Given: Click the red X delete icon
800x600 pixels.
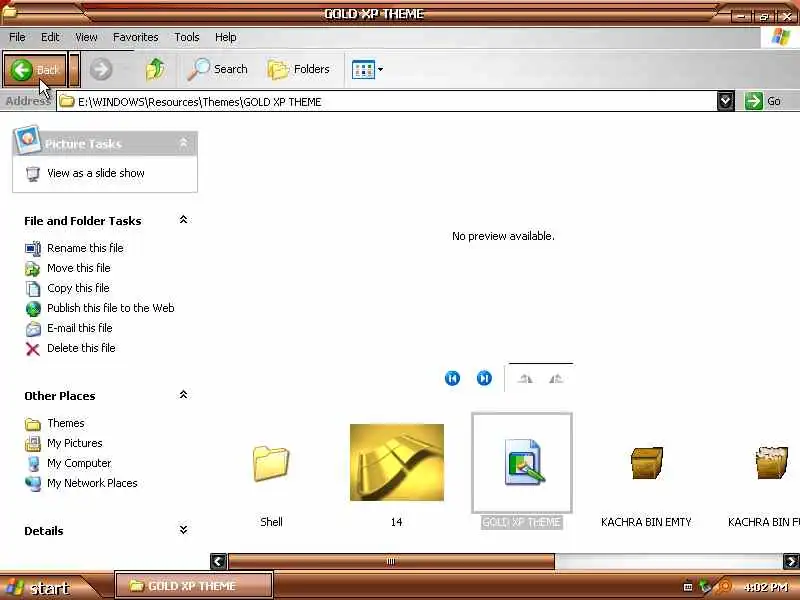Looking at the screenshot, I should click(33, 349).
